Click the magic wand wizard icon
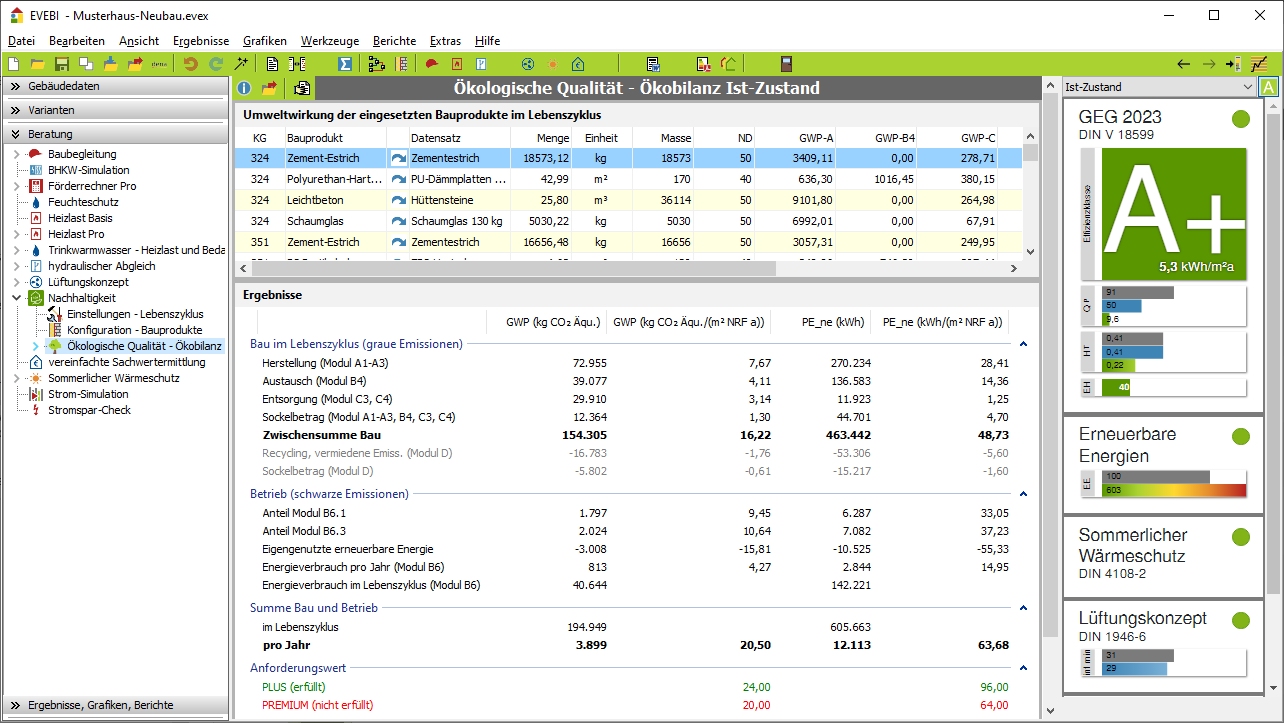1284x723 pixels. (241, 64)
